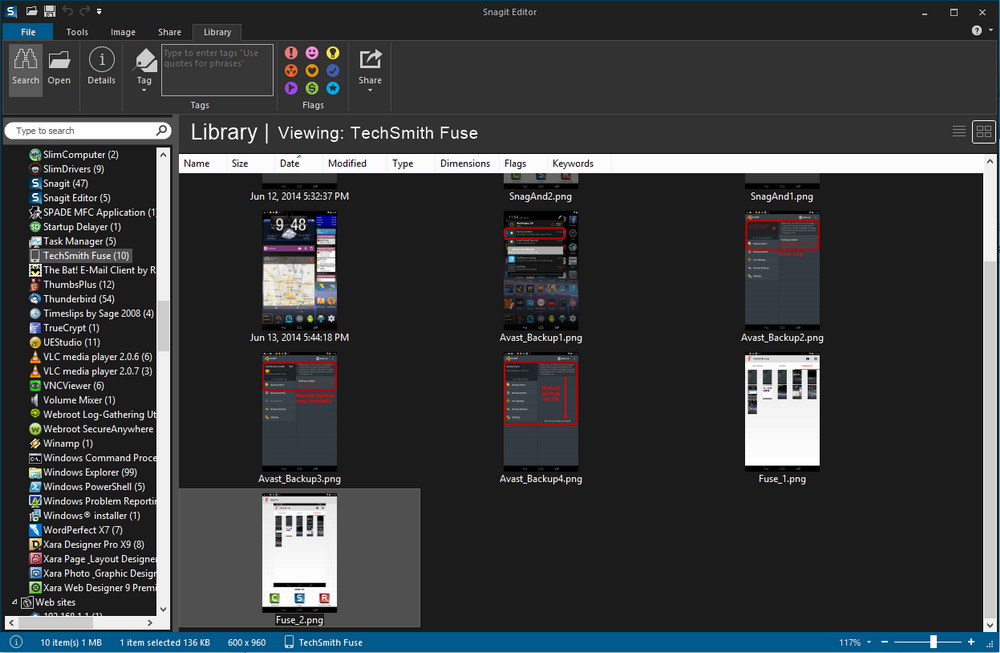Click the open folder icon in quick access toolbar
Image resolution: width=1000 pixels, height=653 pixels.
pyautogui.click(x=32, y=11)
